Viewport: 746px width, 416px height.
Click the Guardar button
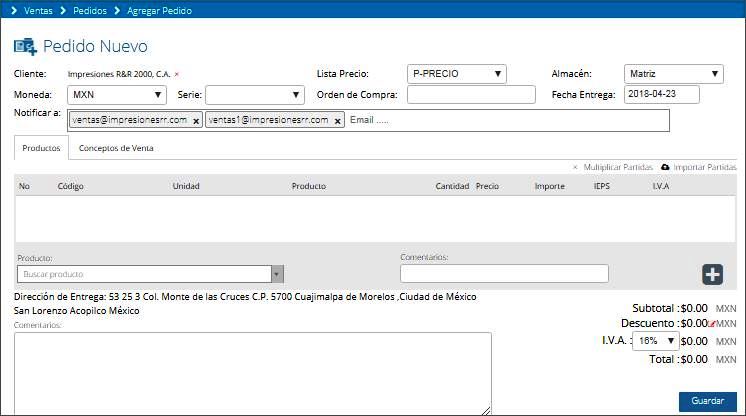(x=707, y=401)
